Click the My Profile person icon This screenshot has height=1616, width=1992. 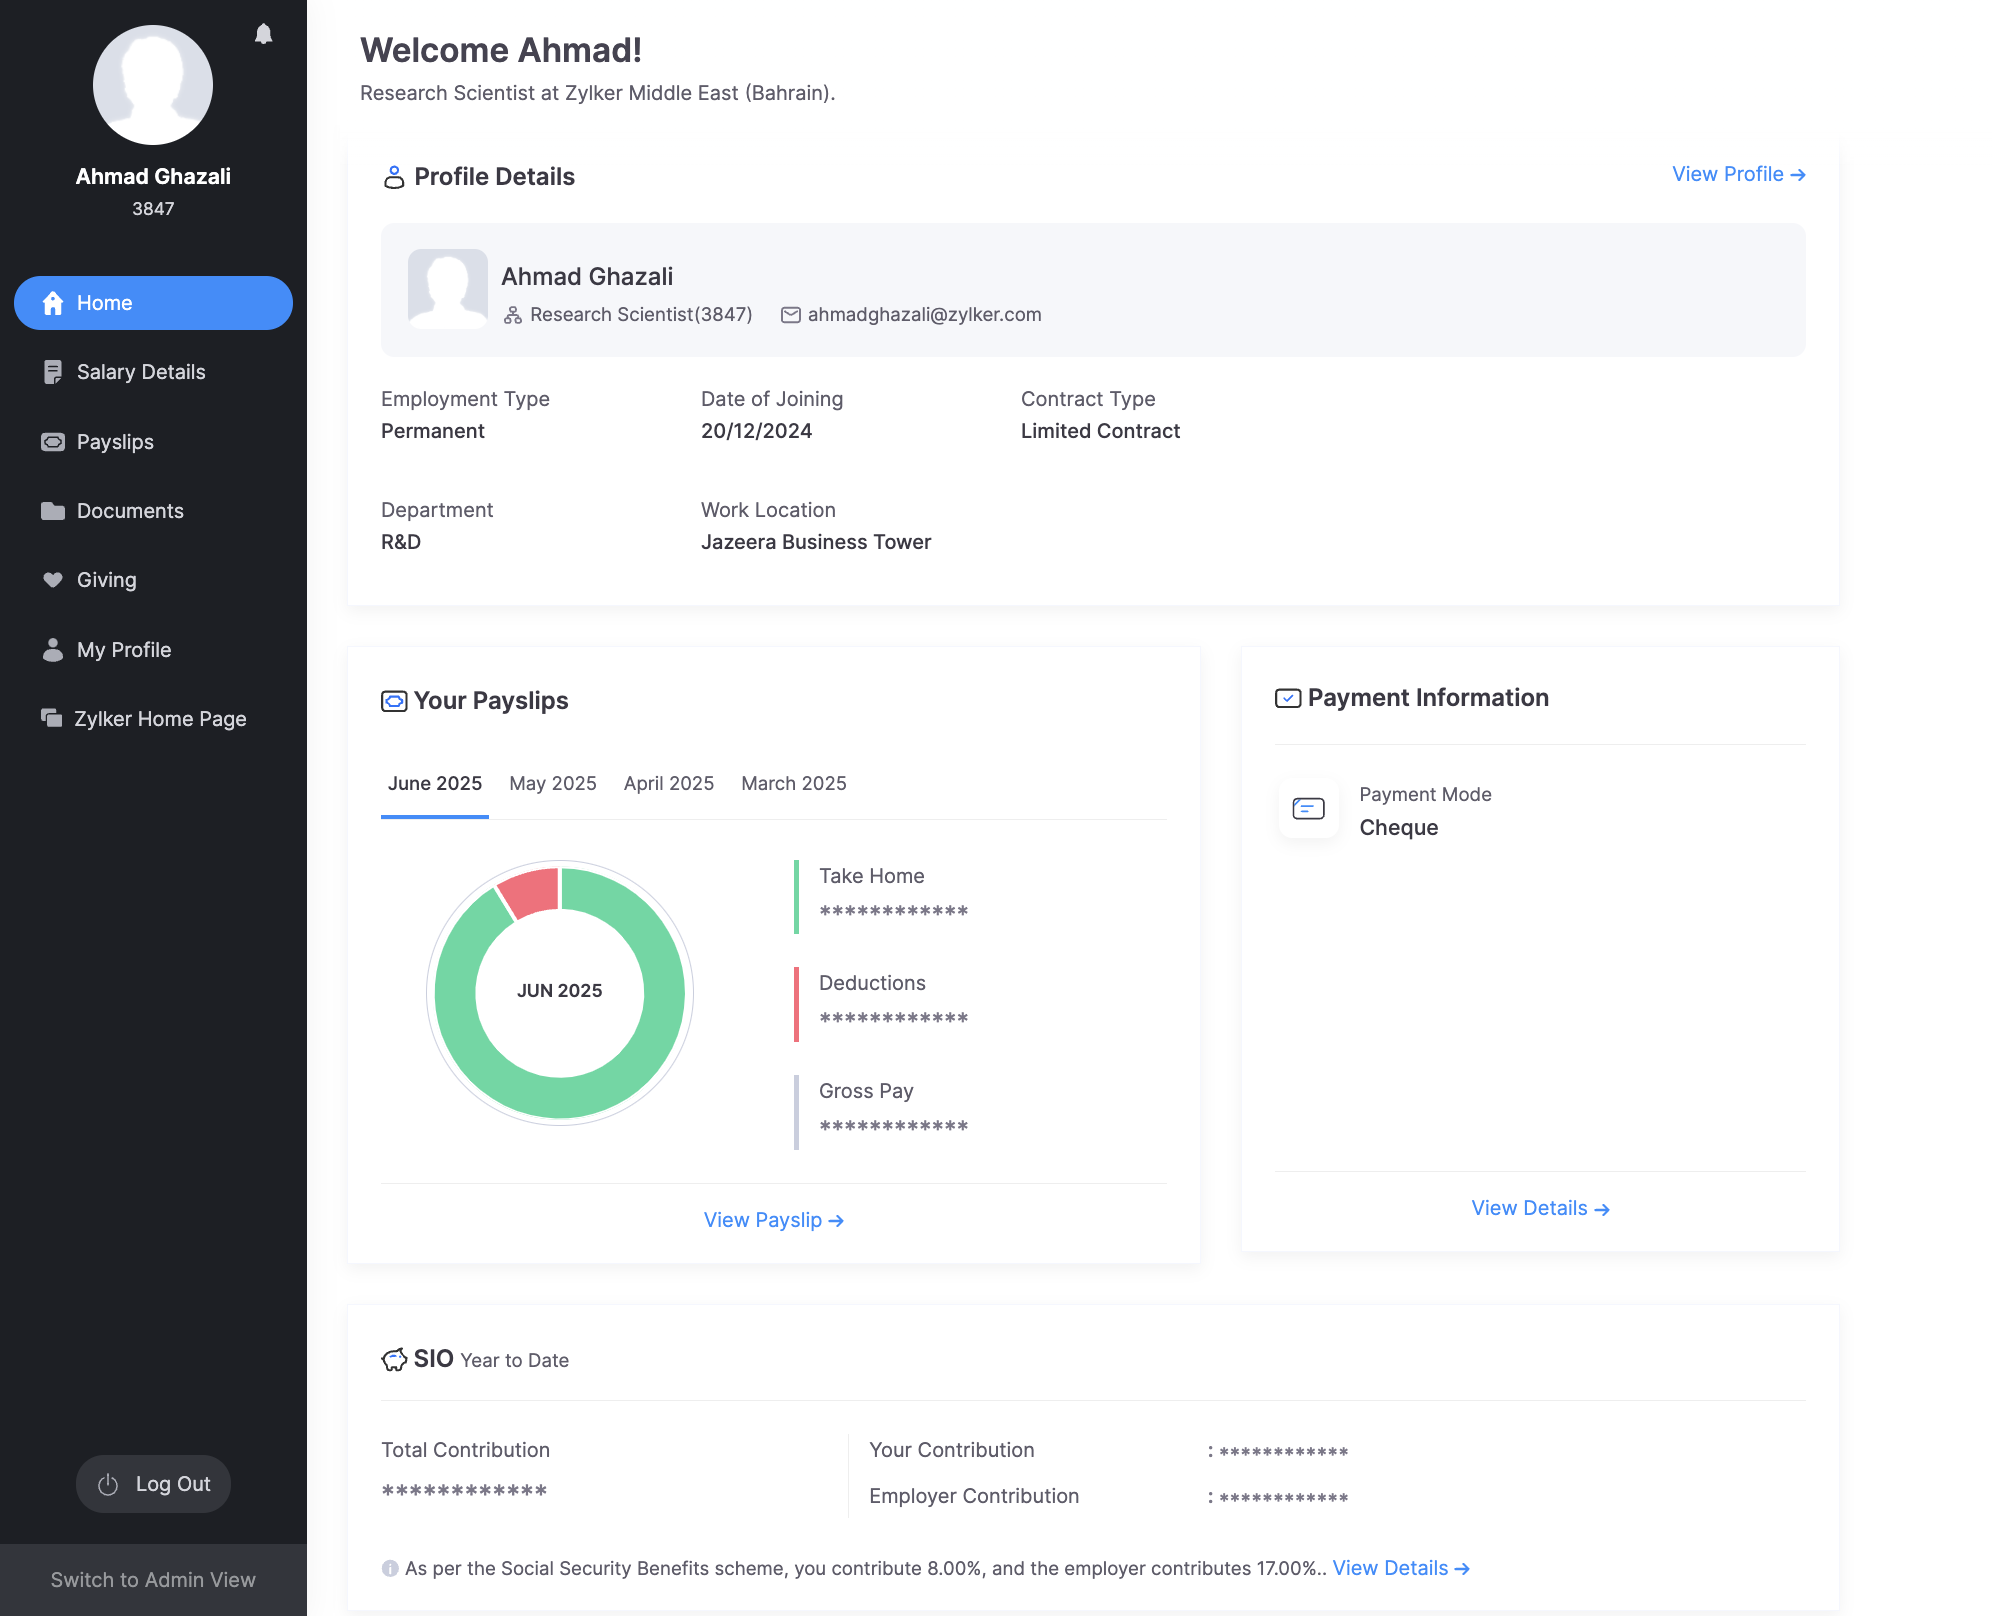tap(53, 650)
